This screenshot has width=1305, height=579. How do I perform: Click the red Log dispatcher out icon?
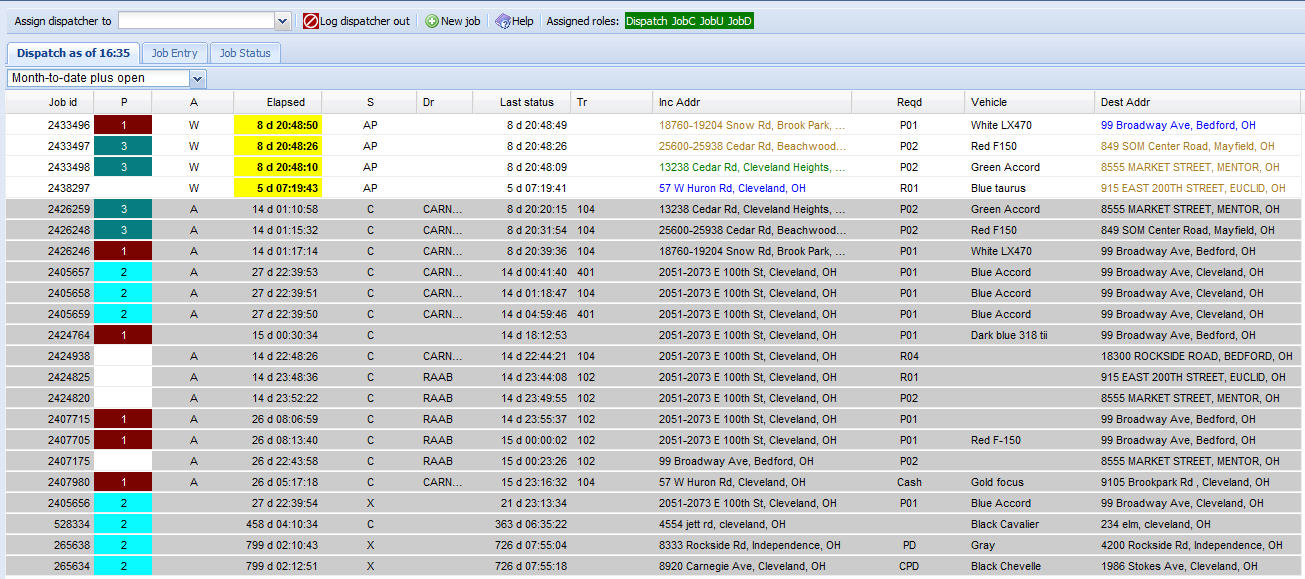coord(311,21)
